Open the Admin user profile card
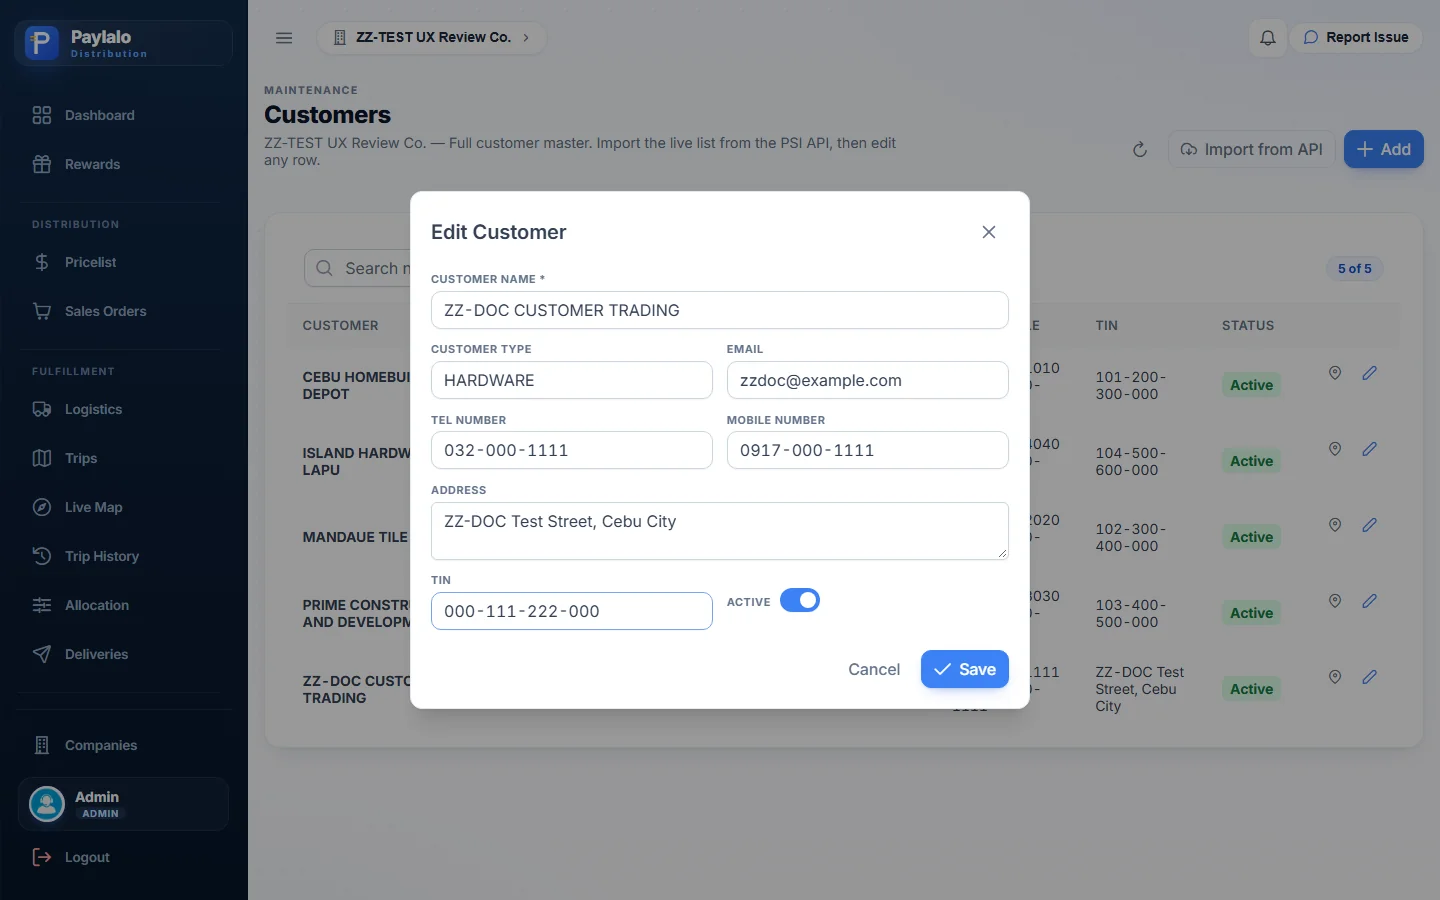This screenshot has width=1440, height=900. (x=124, y=804)
